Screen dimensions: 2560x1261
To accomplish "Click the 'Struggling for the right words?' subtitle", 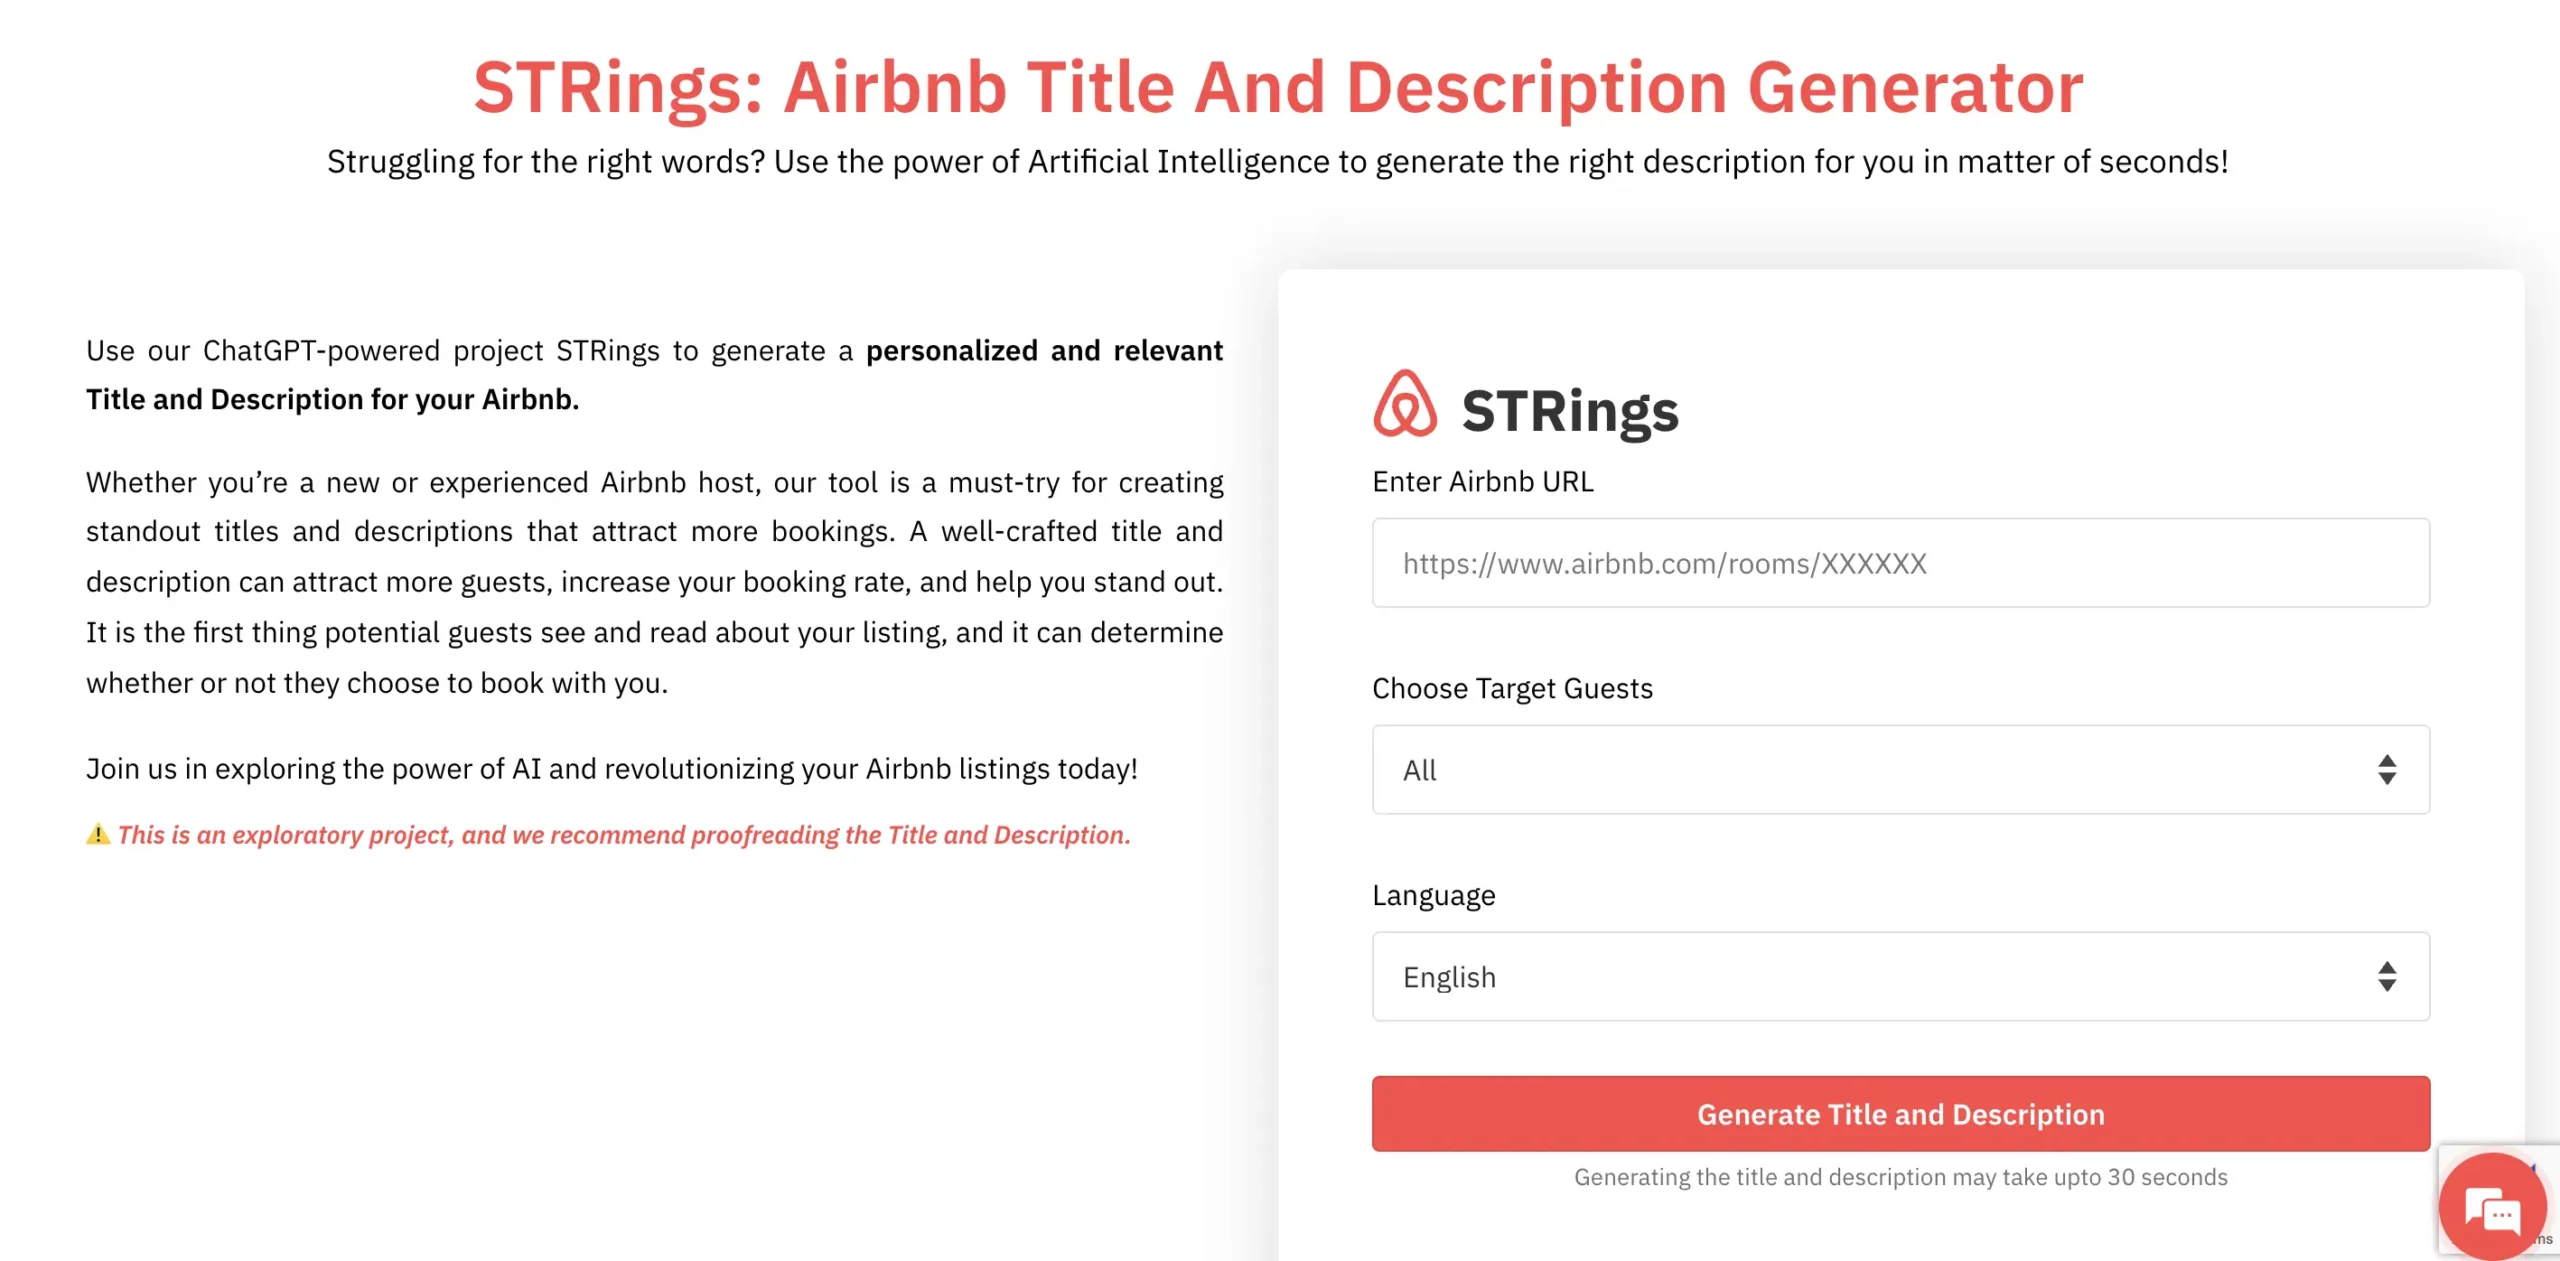I will 1278,162.
